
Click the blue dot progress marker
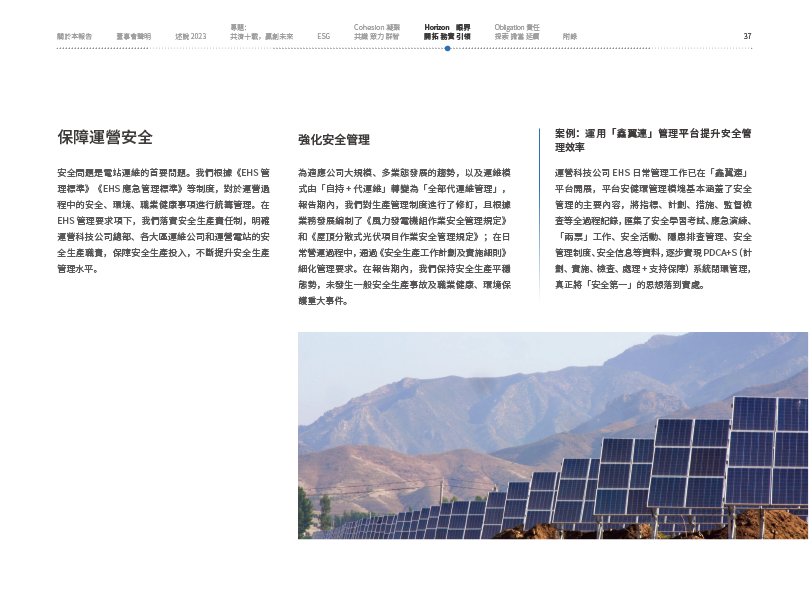(x=447, y=48)
